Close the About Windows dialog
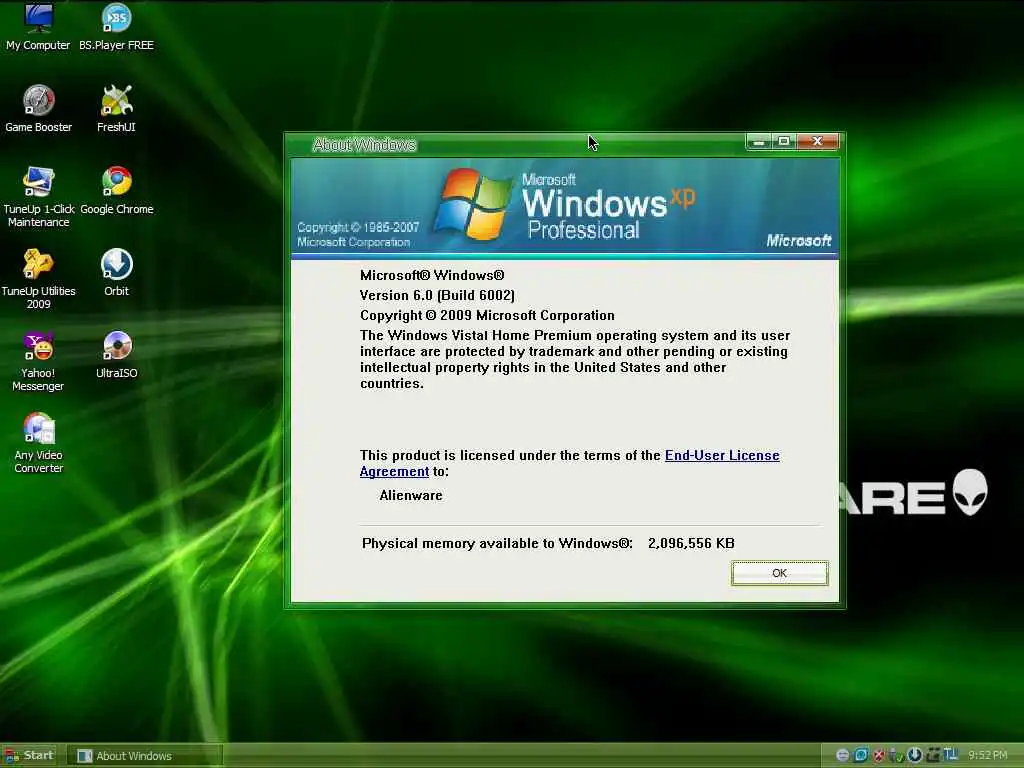 click(817, 141)
